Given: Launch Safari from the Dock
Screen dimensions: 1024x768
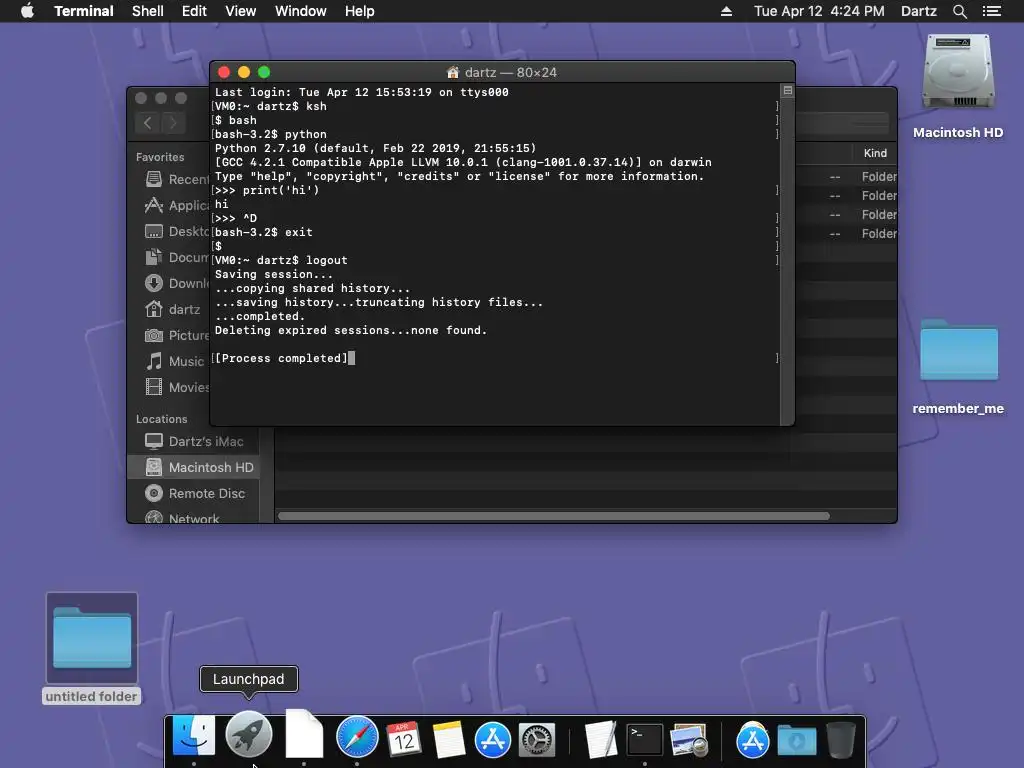Looking at the screenshot, I should [357, 737].
